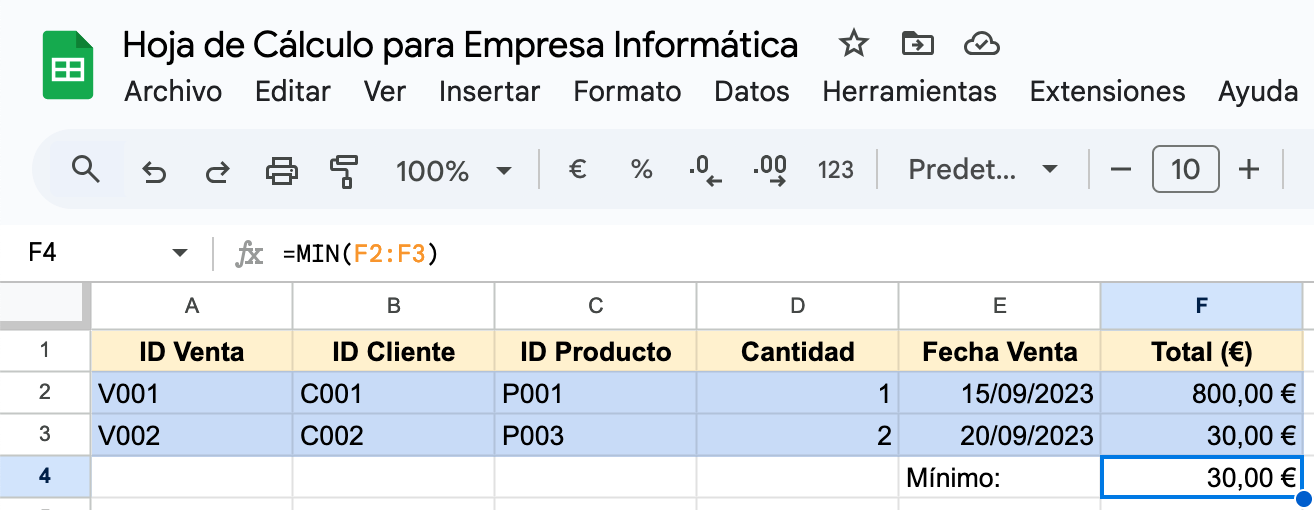This screenshot has height=510, width=1314.
Task: Apply euro currency format
Action: (x=577, y=170)
